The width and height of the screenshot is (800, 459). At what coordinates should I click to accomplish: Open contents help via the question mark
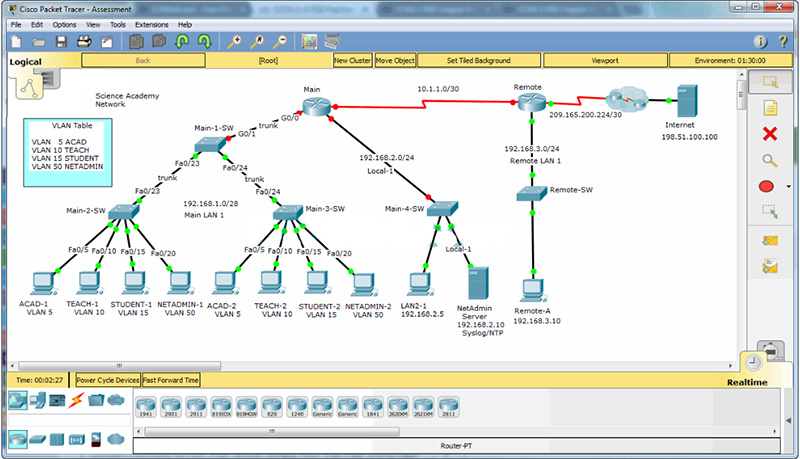[783, 42]
